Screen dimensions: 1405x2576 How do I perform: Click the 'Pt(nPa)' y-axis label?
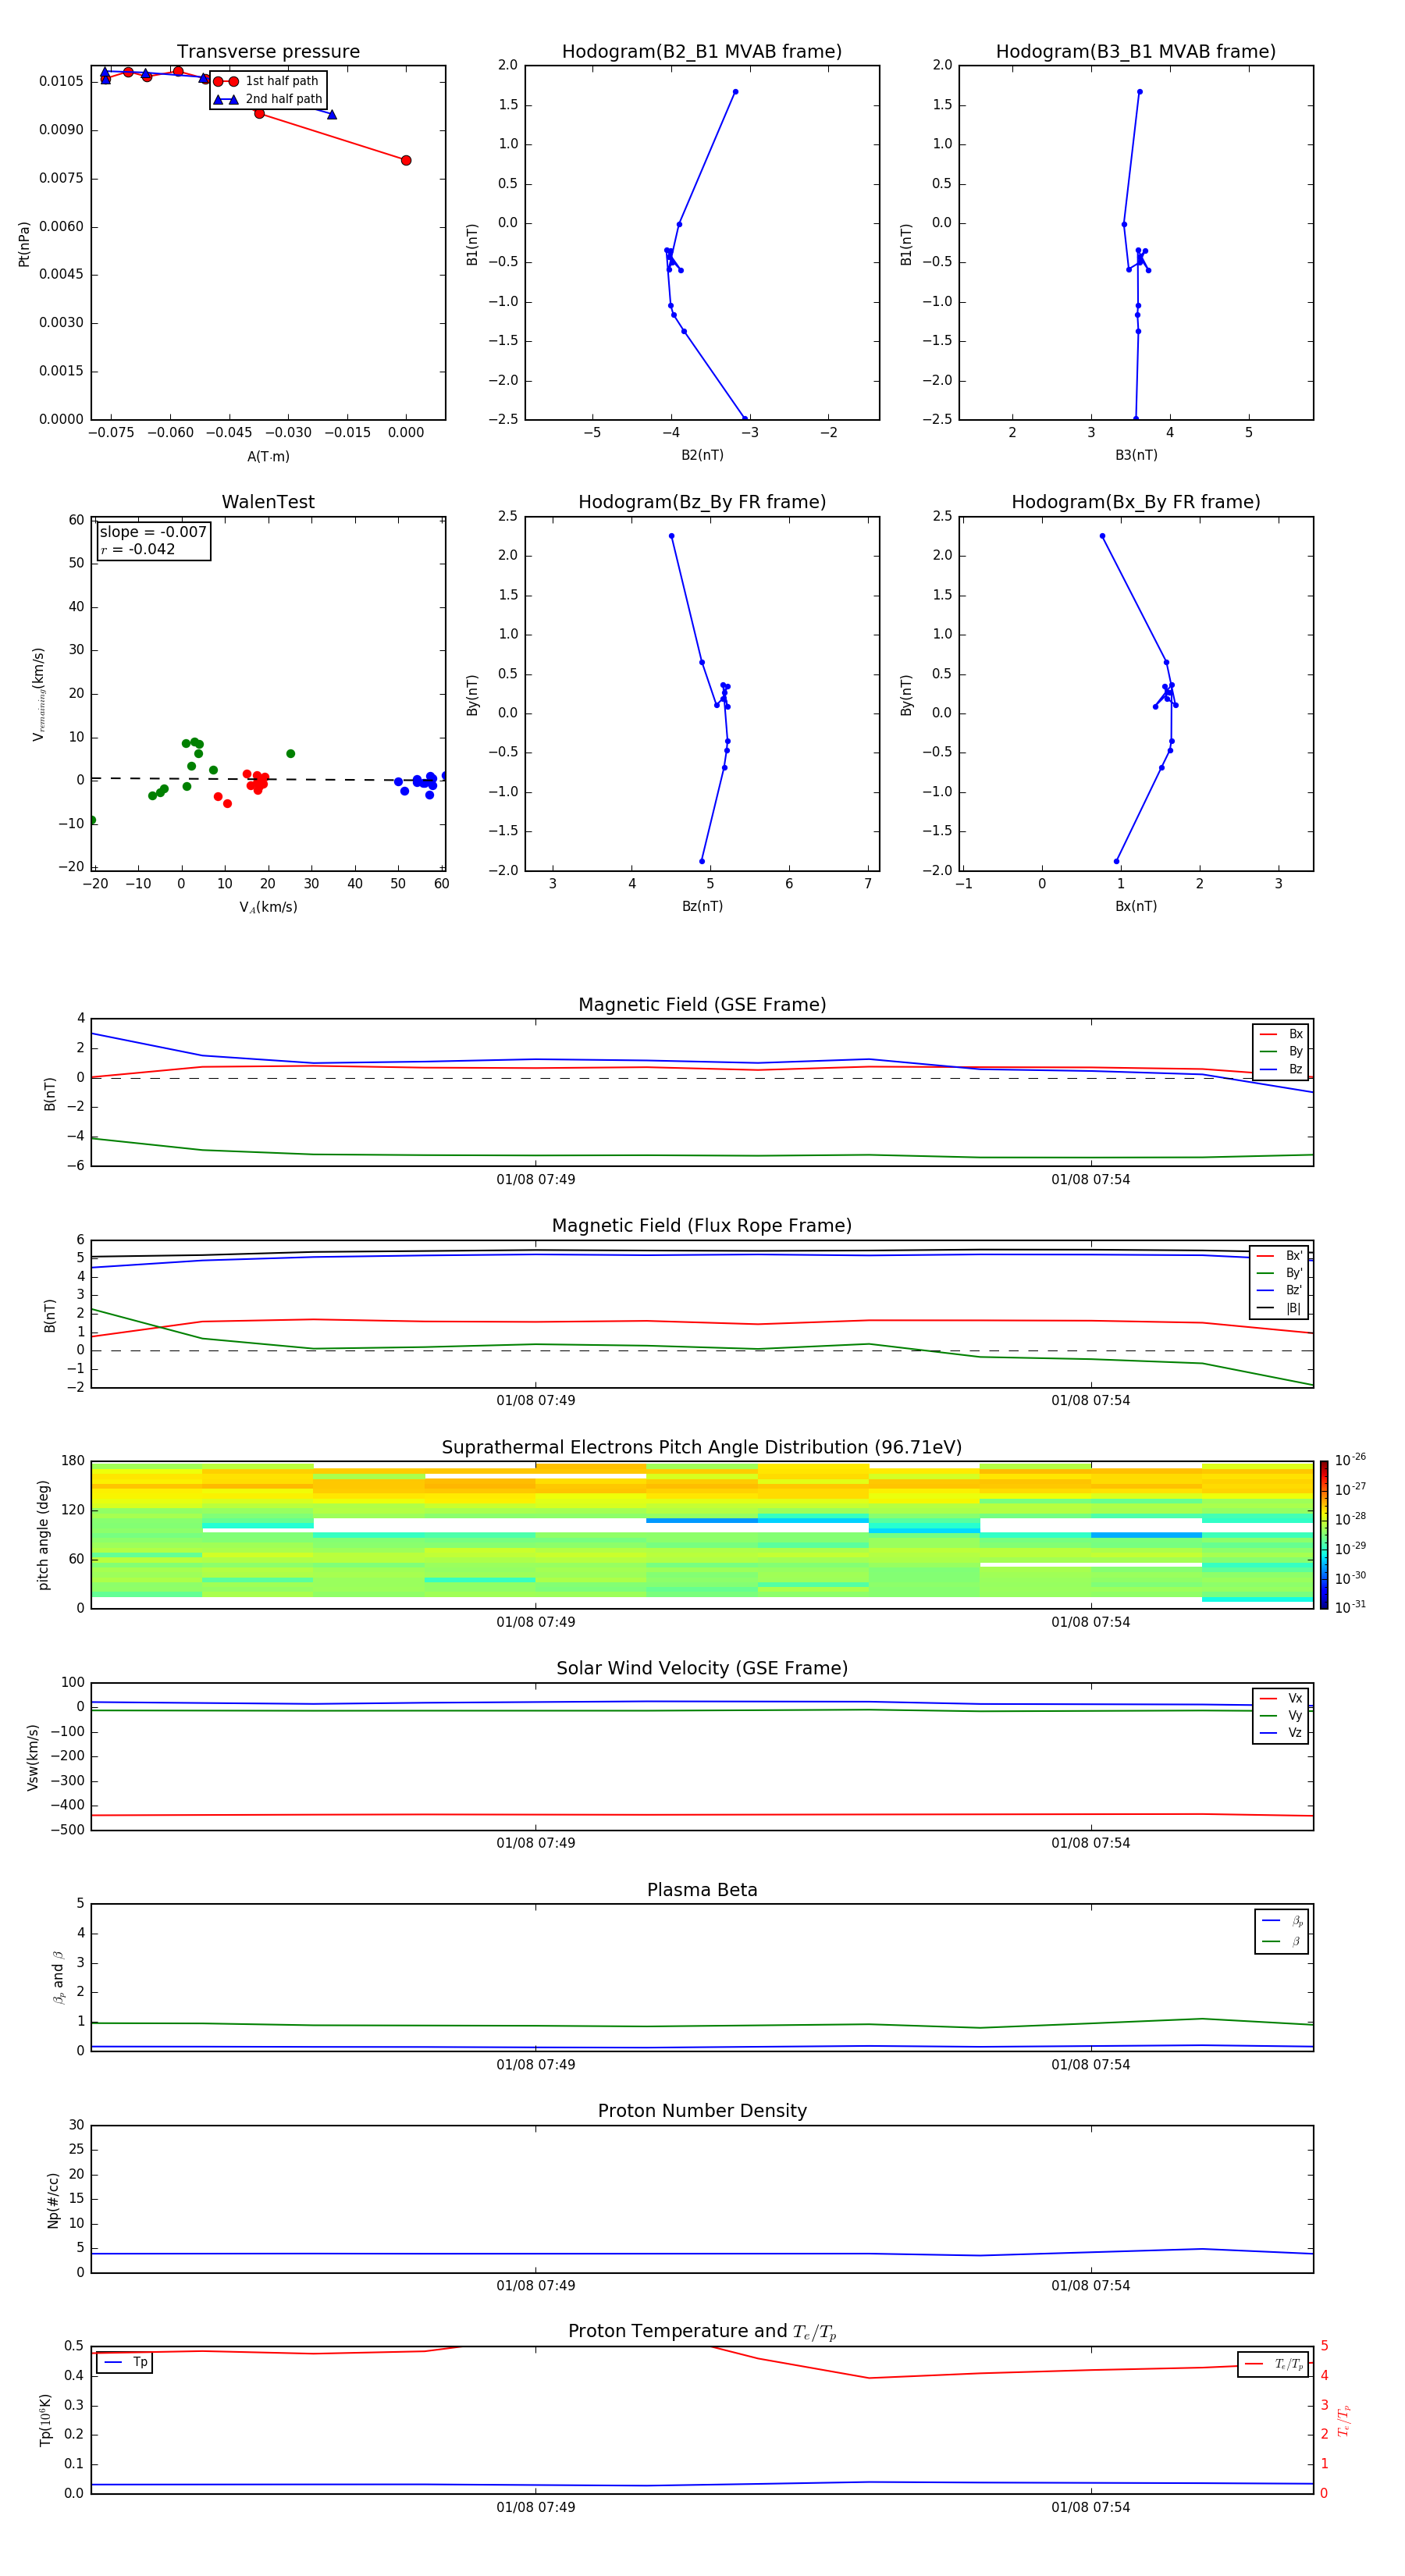coord(24,243)
